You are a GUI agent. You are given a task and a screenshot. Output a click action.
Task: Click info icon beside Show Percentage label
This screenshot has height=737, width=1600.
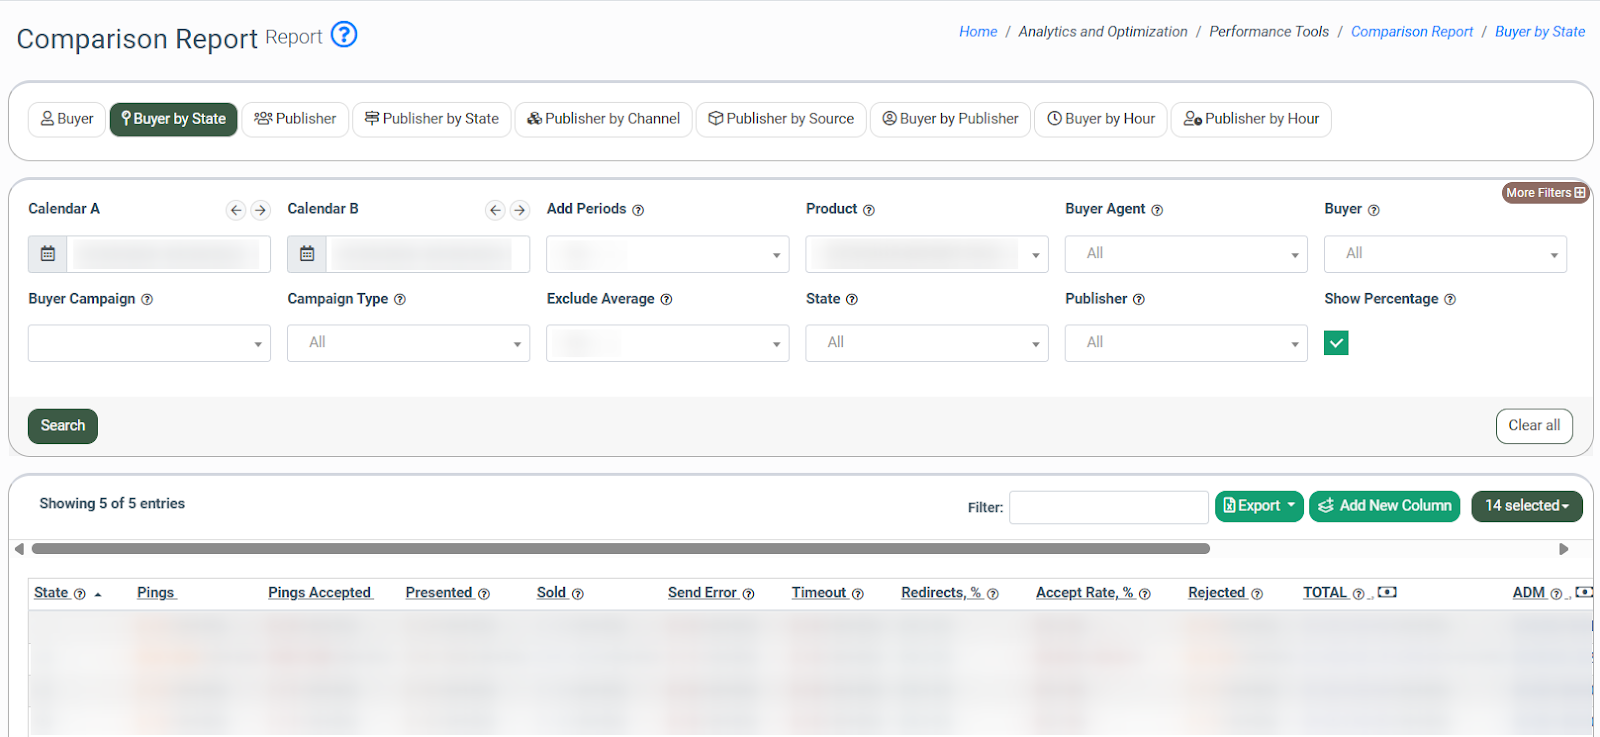pos(1450,300)
